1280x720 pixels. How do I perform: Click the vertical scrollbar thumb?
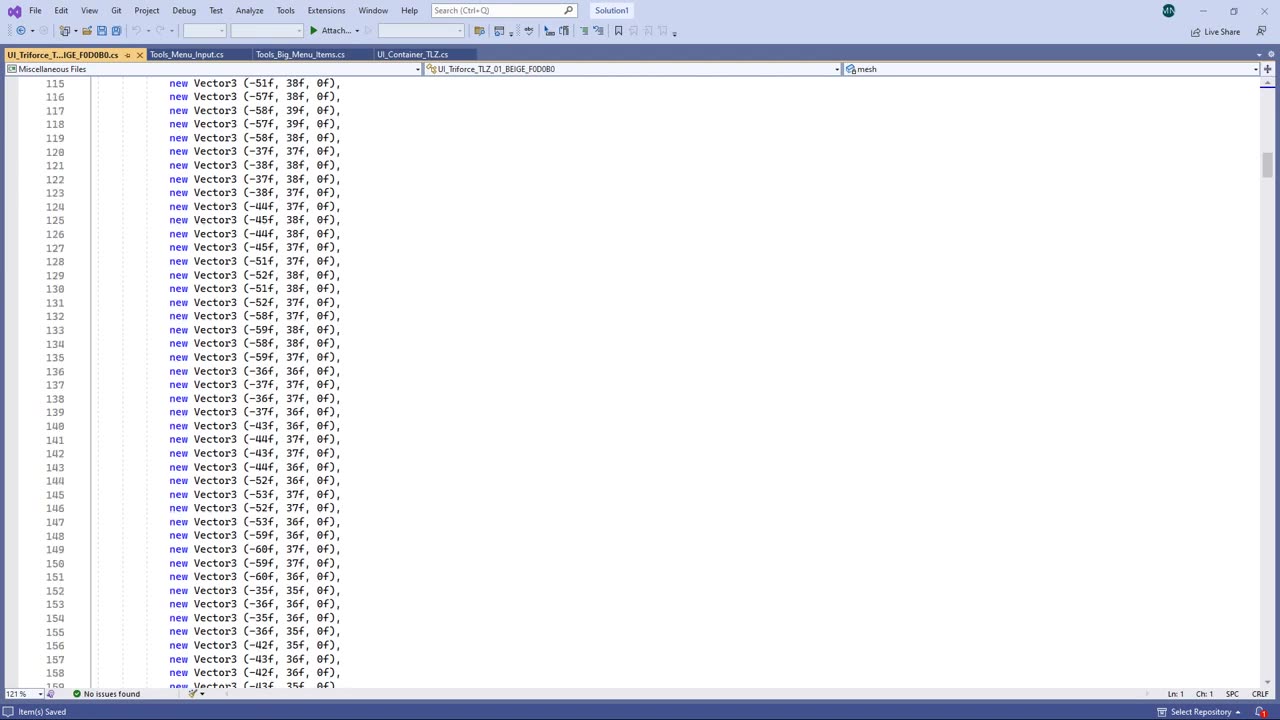(x=1267, y=165)
